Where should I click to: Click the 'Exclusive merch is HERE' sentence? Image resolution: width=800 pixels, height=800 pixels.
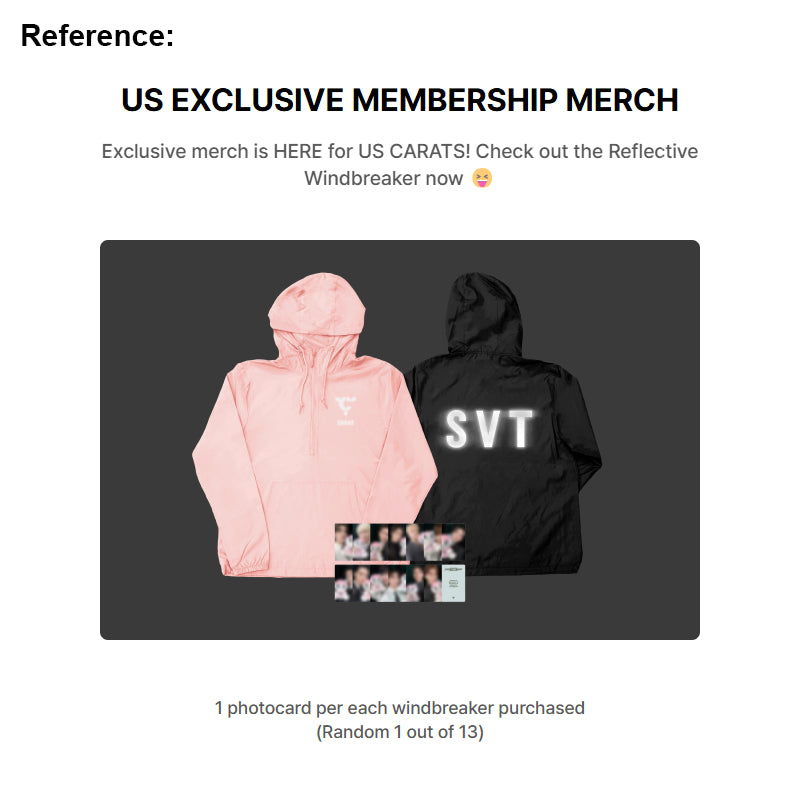[286, 152]
